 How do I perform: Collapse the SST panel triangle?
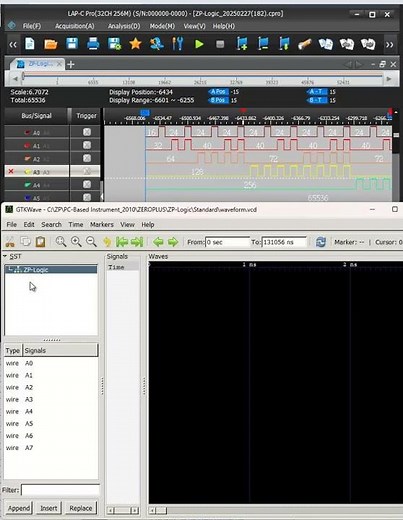pyautogui.click(x=5, y=256)
